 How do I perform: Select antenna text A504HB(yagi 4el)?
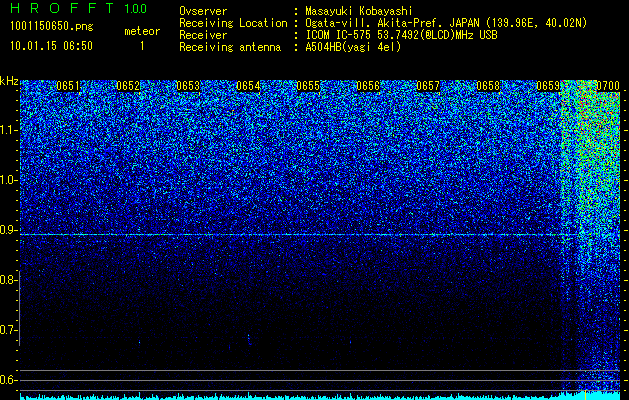[x=353, y=47]
